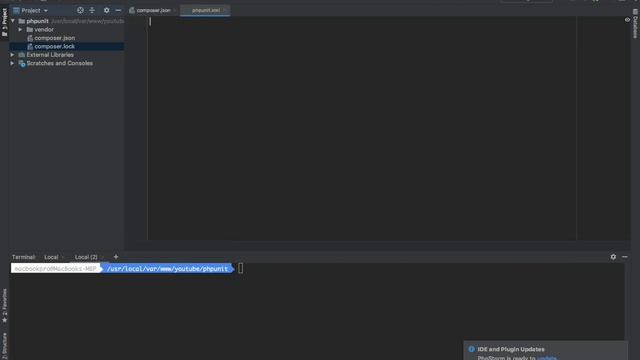The width and height of the screenshot is (640, 360).
Task: Open the Database side panel
Action: click(x=635, y=24)
